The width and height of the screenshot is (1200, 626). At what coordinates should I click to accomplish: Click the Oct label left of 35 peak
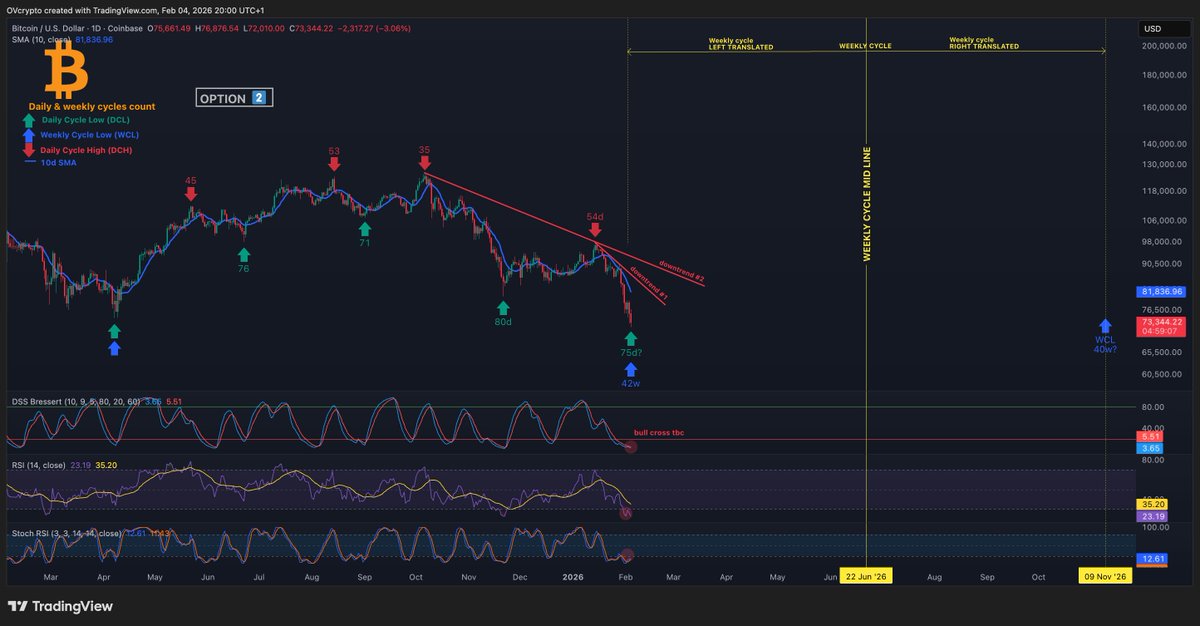click(416, 577)
